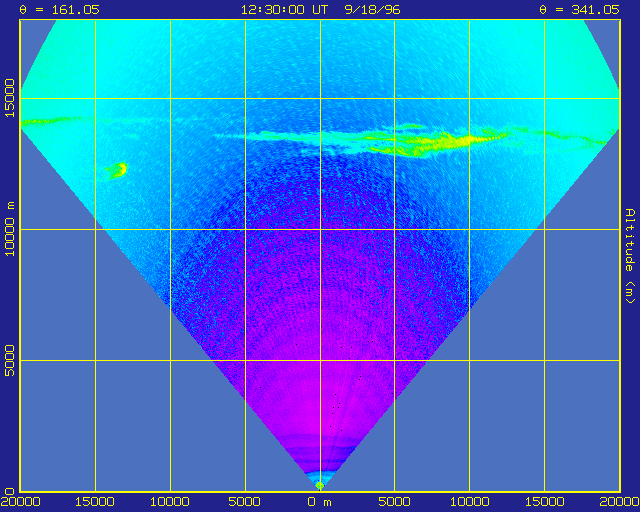Click the right-side 20000 horizontal range label
This screenshot has height=512, width=640.
(x=619, y=502)
